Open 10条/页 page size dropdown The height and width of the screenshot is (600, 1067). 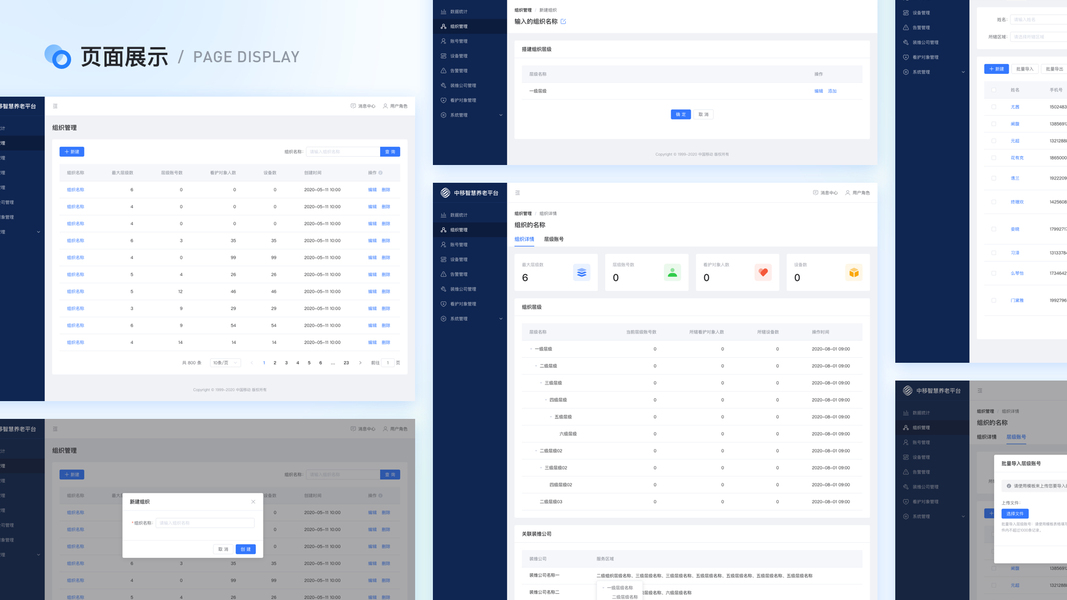pos(225,363)
